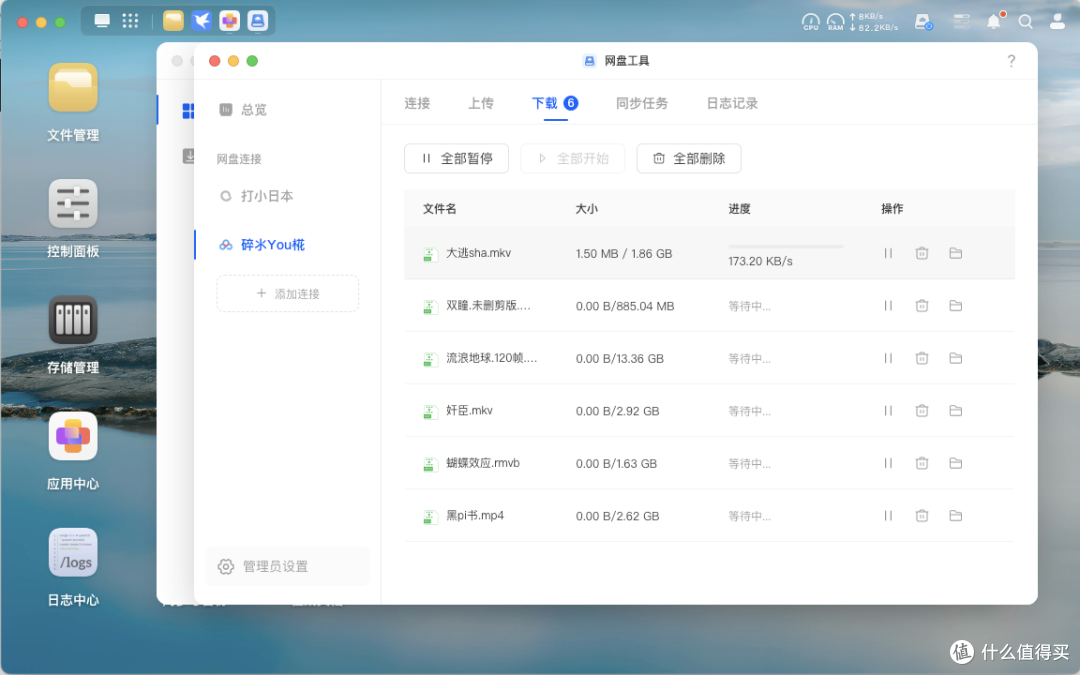Switch to 网盘工具 in top taskbar
This screenshot has width=1080, height=675.
258,21
